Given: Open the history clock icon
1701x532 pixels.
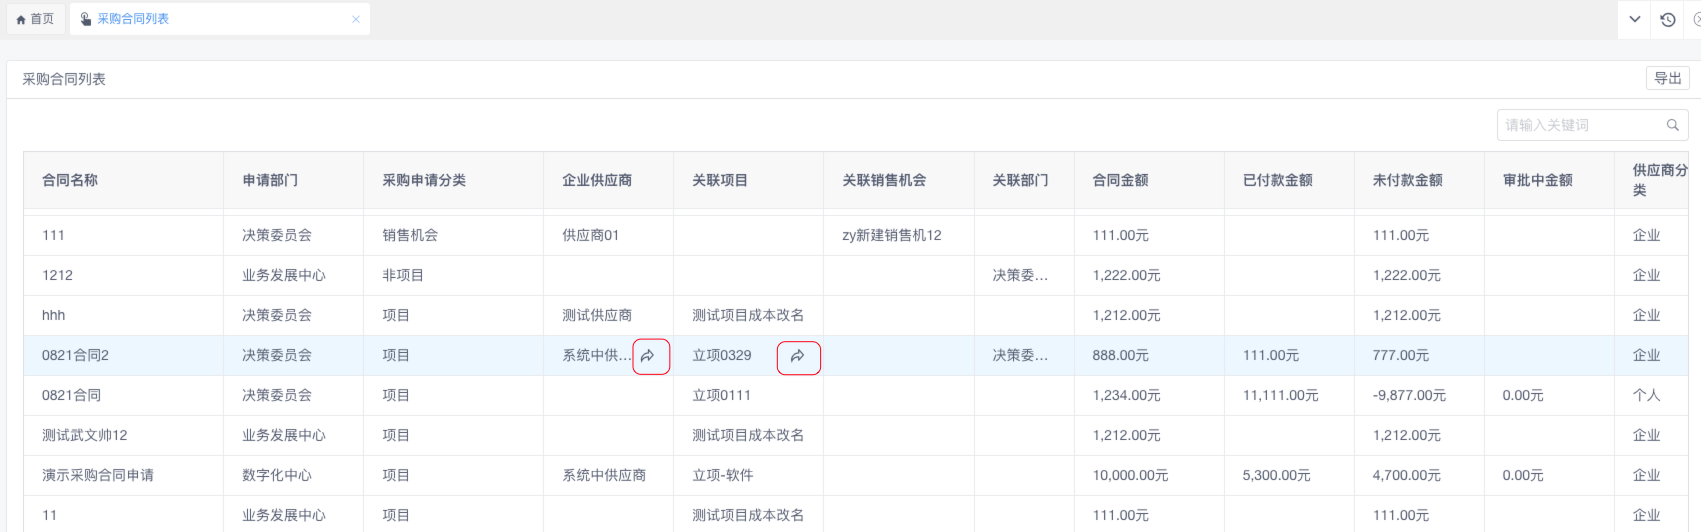Looking at the screenshot, I should pyautogui.click(x=1668, y=19).
